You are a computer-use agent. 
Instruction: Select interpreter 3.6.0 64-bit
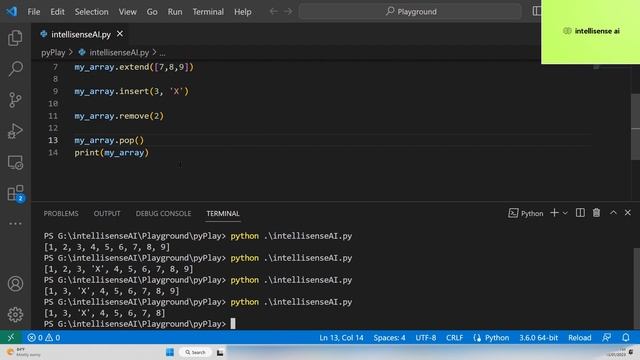pyautogui.click(x=538, y=338)
